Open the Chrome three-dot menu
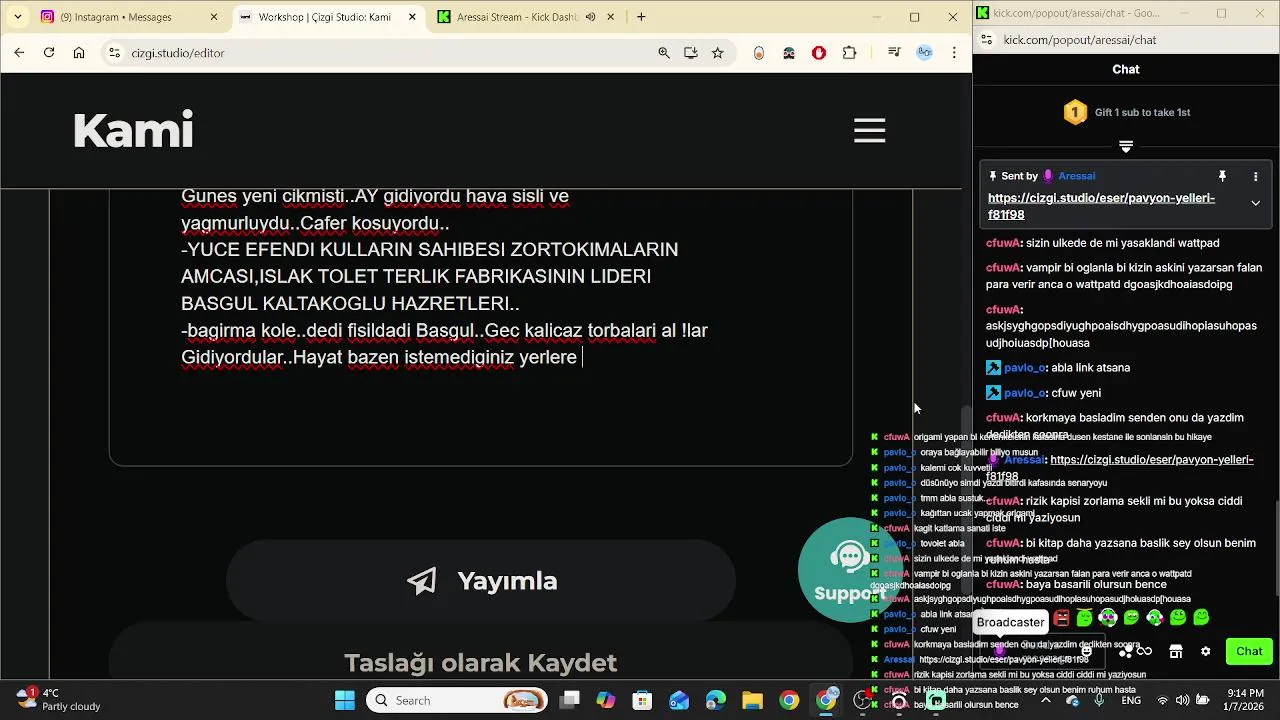Screen dimensions: 1280x720 pyautogui.click(x=955, y=53)
